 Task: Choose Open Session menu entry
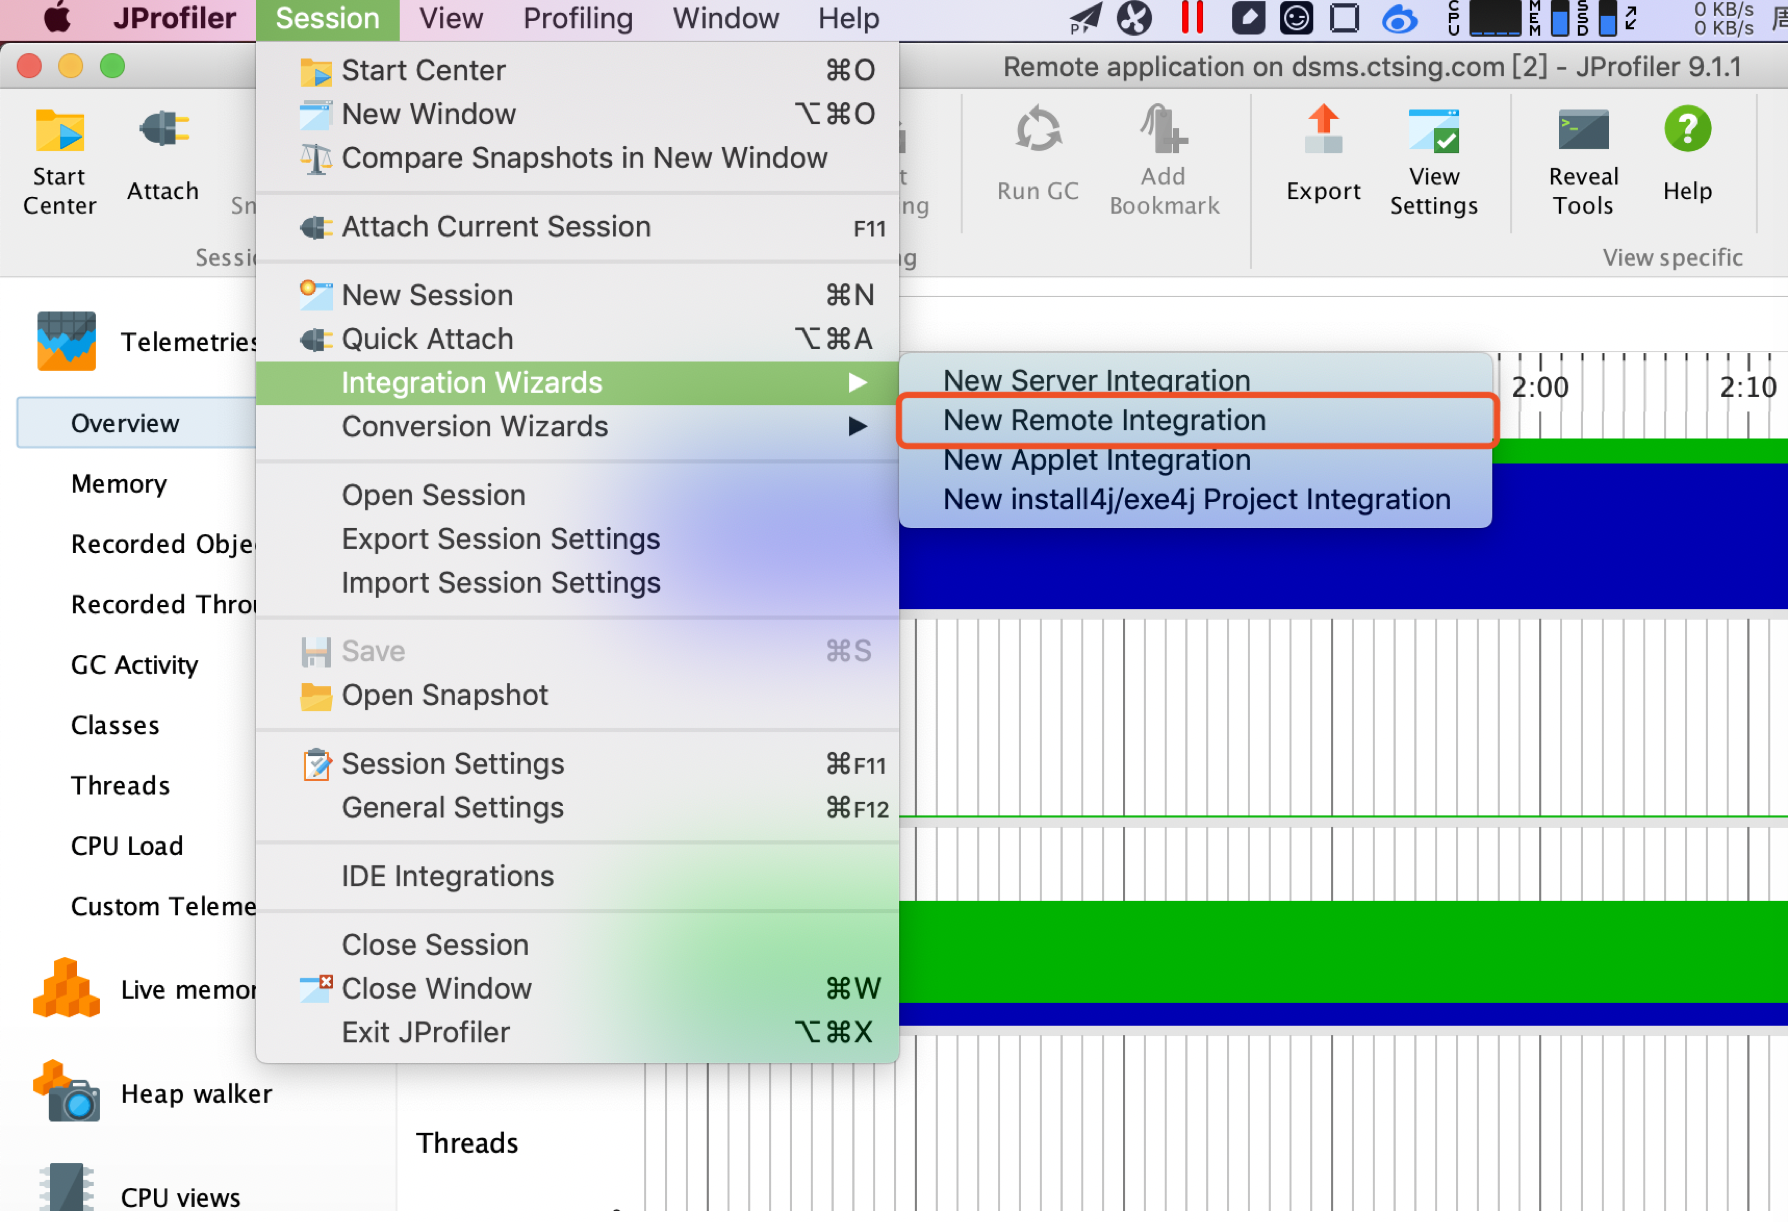[x=577, y=495]
